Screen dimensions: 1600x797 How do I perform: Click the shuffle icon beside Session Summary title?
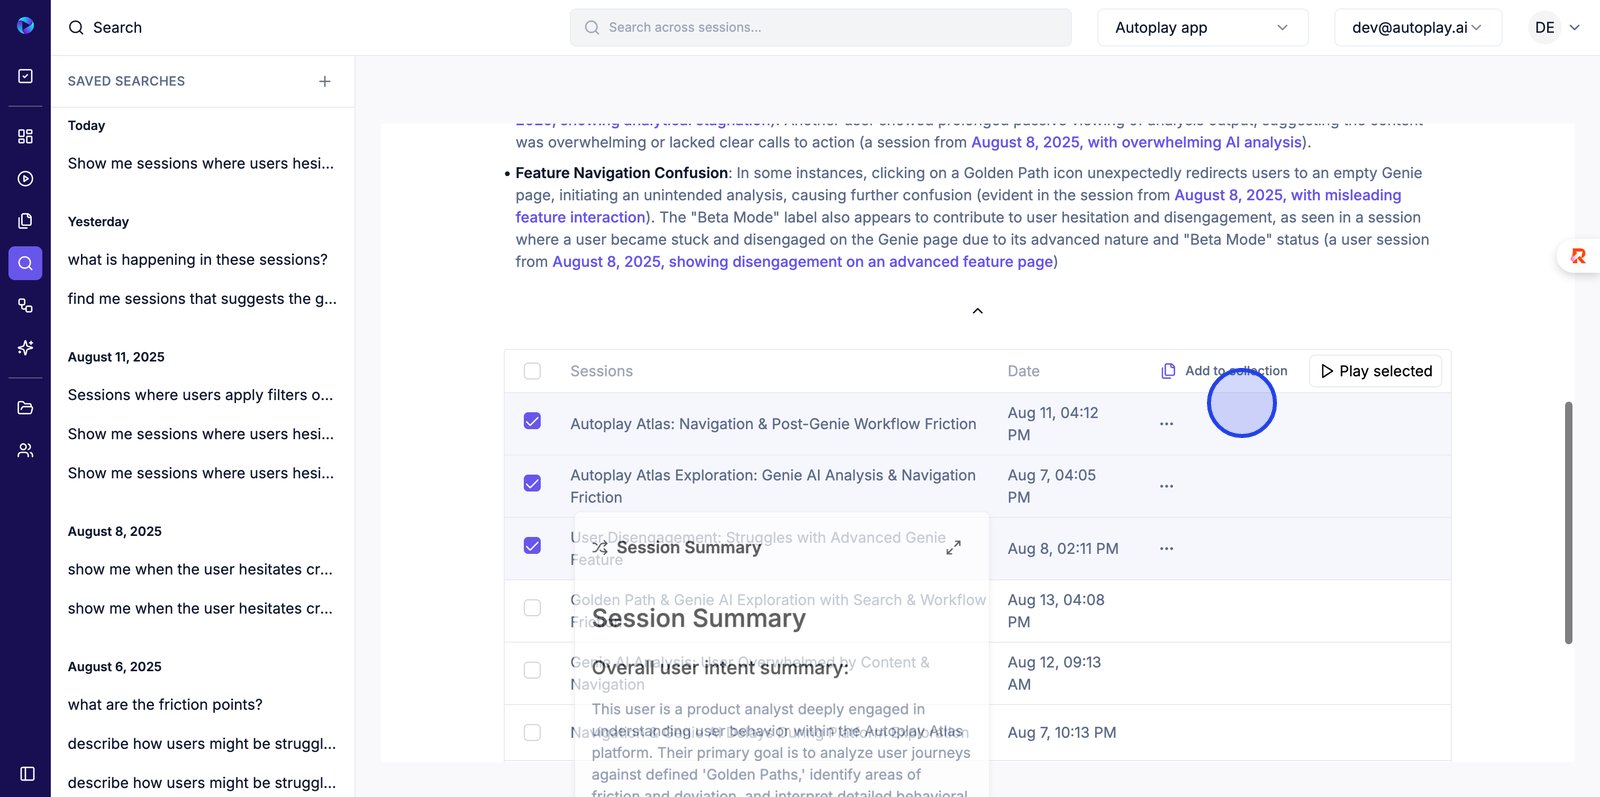pos(600,548)
